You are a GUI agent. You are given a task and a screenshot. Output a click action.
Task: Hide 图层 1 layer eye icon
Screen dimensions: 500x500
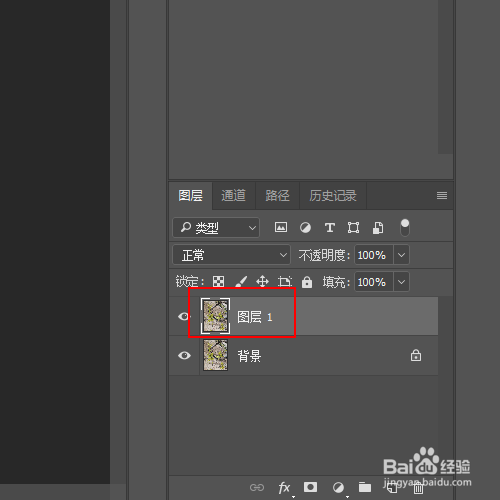pyautogui.click(x=184, y=316)
